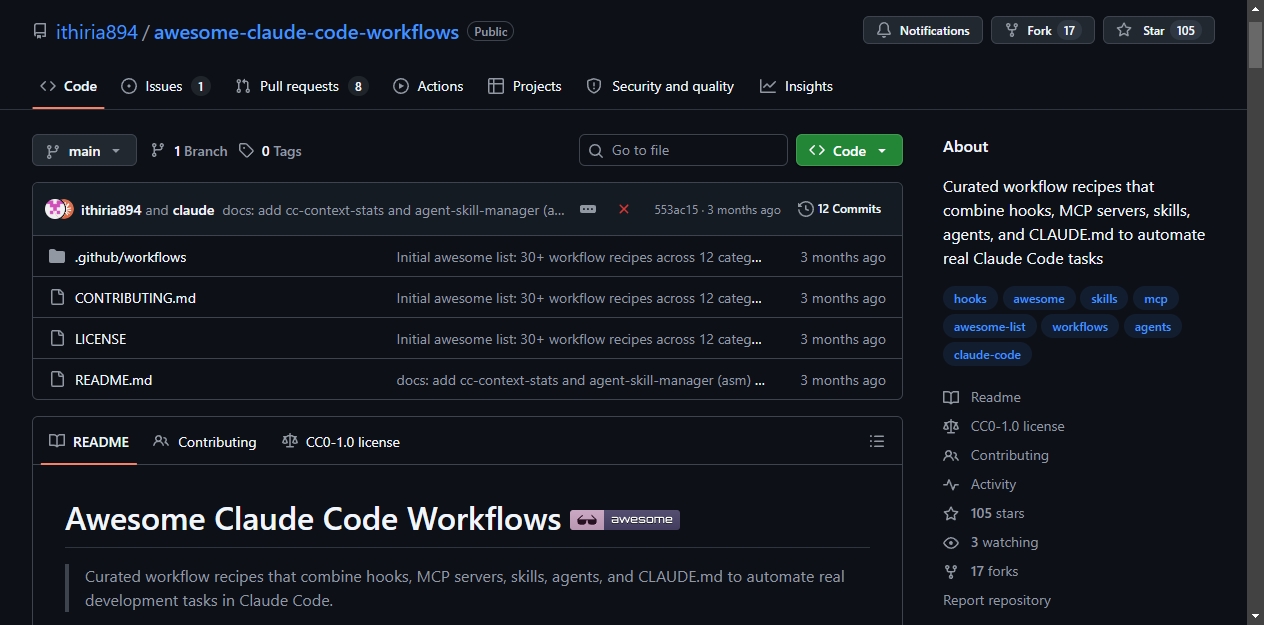Viewport: 1264px width, 625px height.
Task: View the 0 Tags link
Action: click(x=270, y=151)
